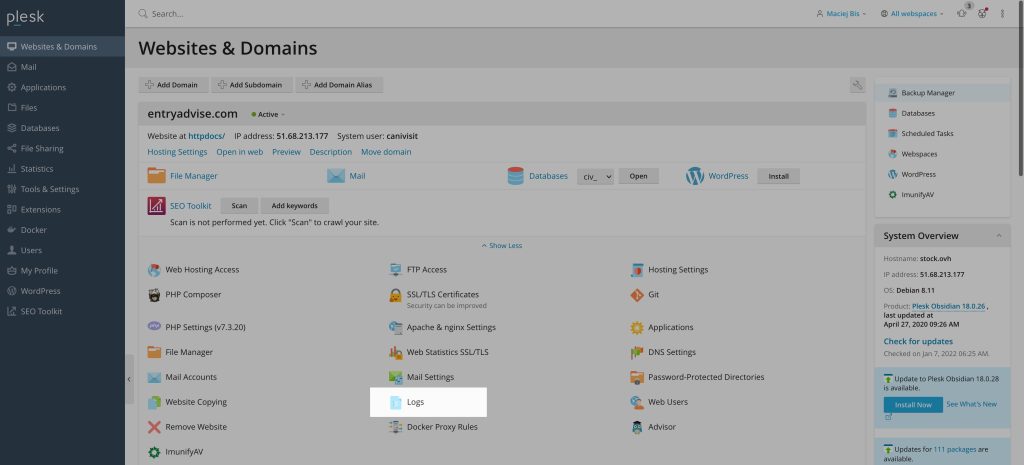Click the SSL/TLS Certificates padlock icon

tap(395, 295)
